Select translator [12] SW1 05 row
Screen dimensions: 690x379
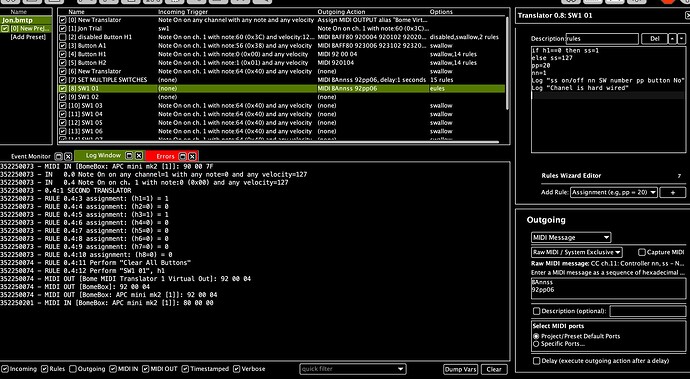[282, 123]
